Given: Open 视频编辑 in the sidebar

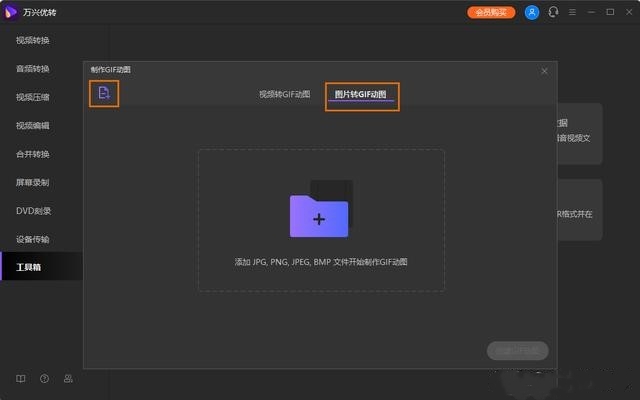Looking at the screenshot, I should [33, 126].
